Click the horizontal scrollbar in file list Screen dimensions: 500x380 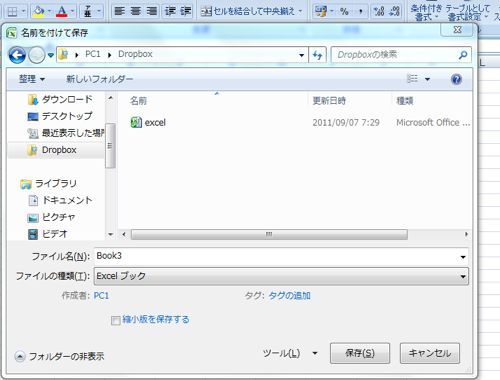click(x=269, y=234)
